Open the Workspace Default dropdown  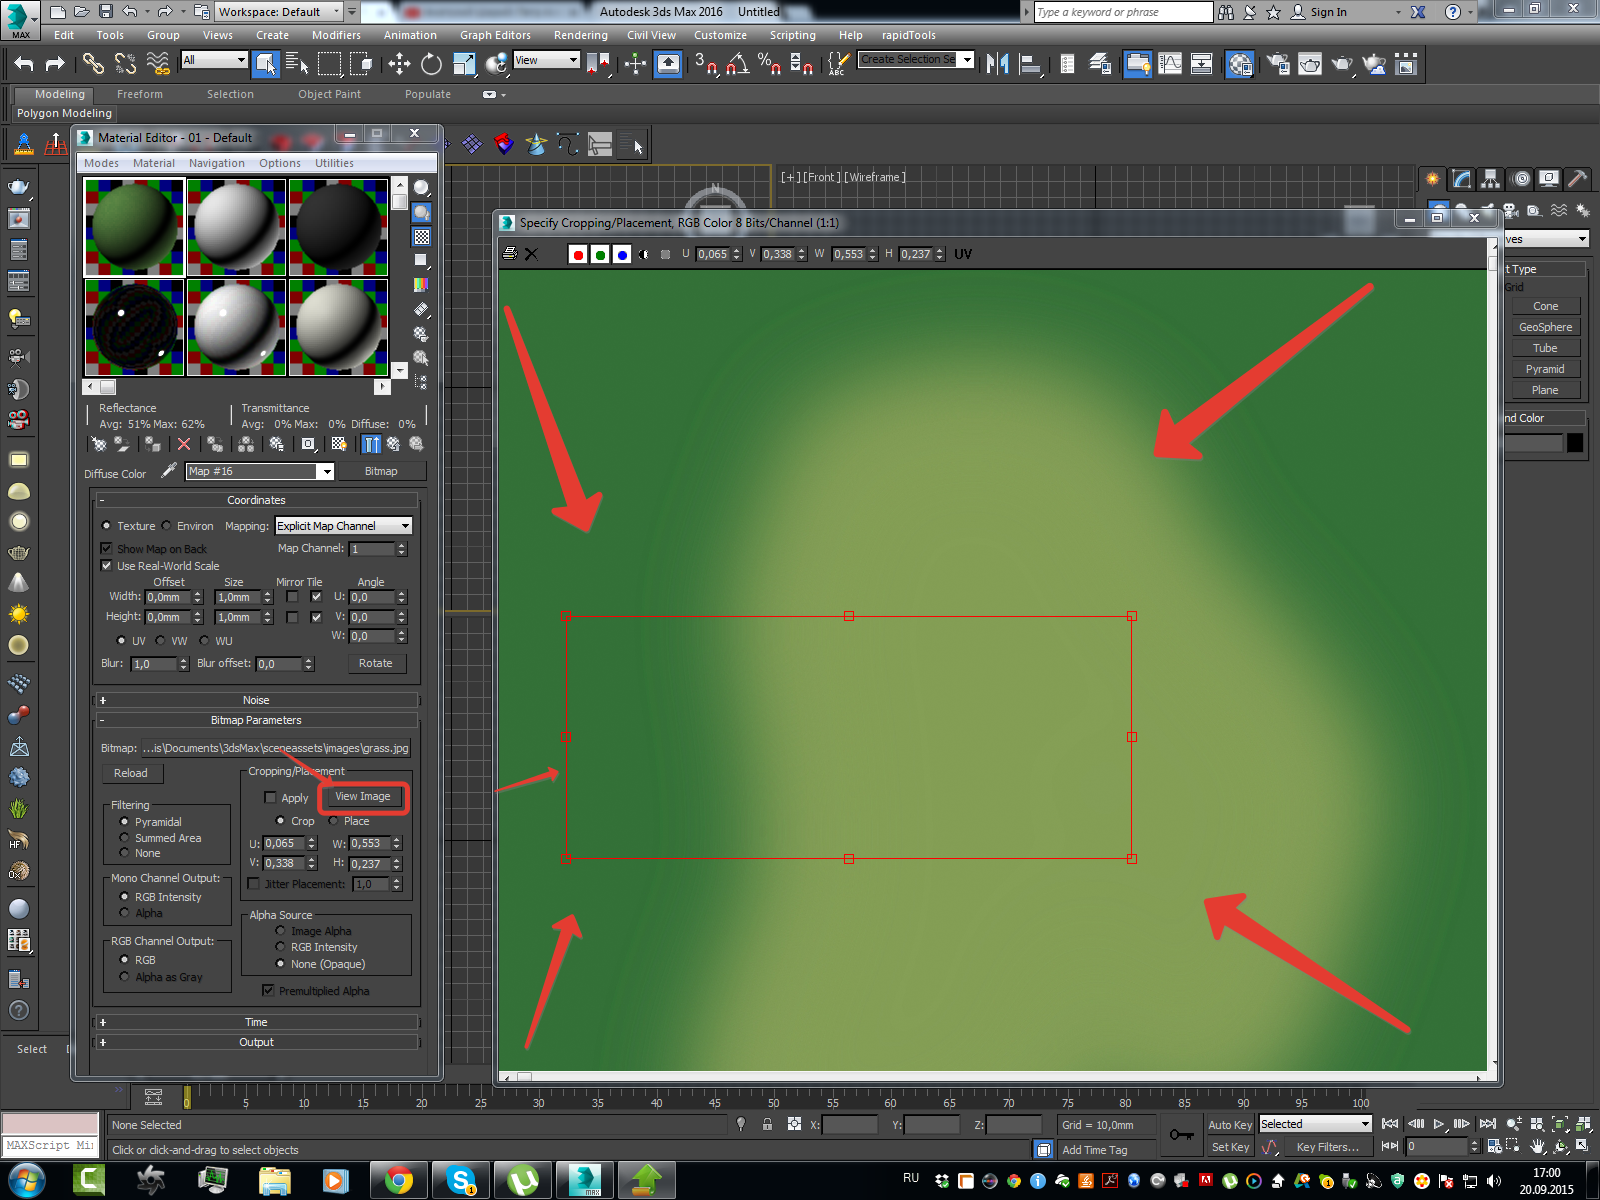pos(279,12)
